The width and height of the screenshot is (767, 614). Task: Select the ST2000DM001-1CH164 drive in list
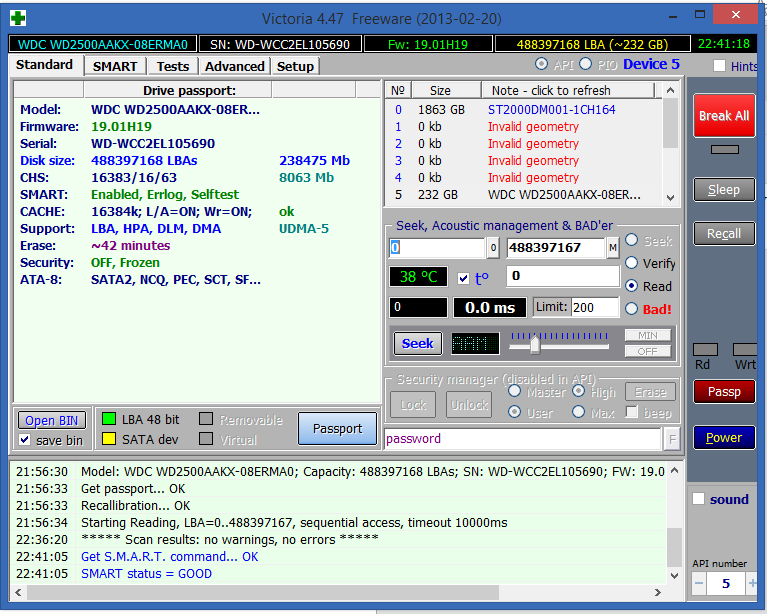pos(551,110)
